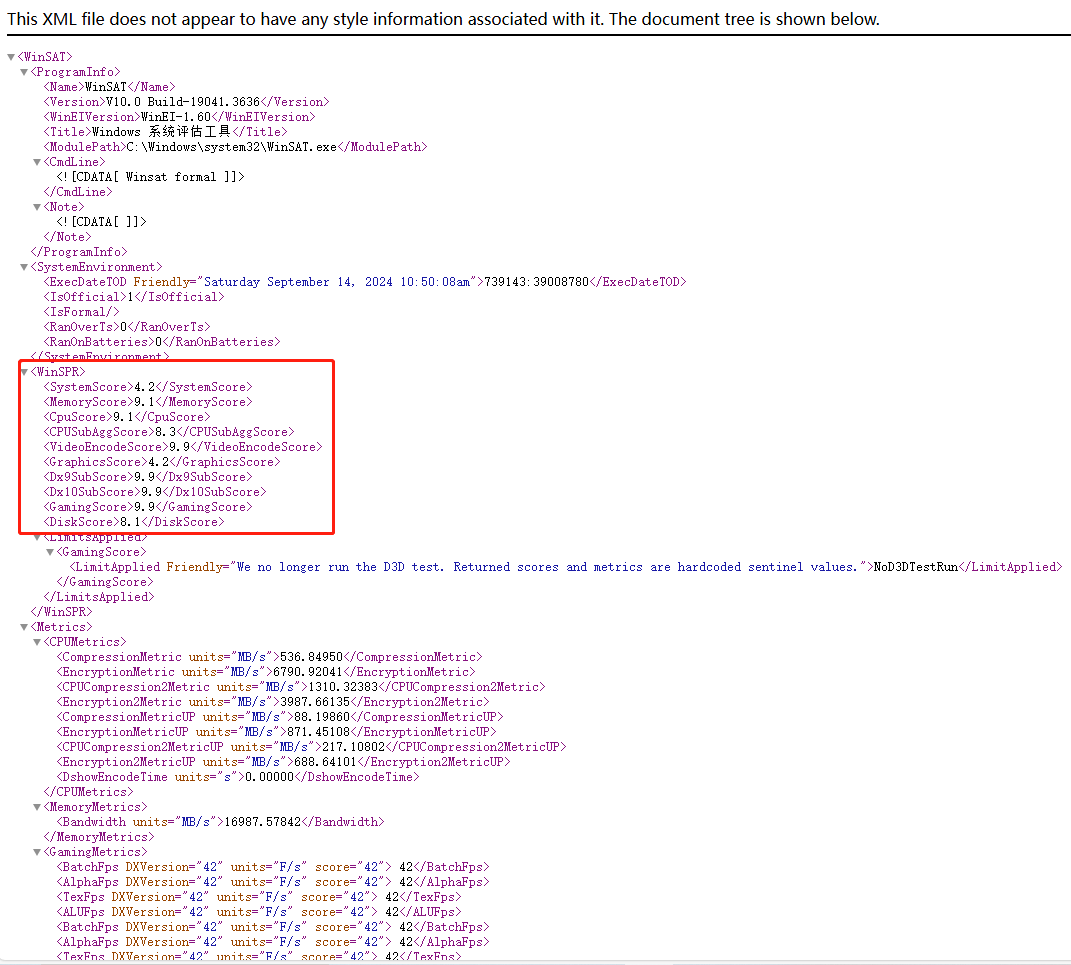Screen dimensions: 1071x965
Task: Click the XML no-style information message
Action: tap(443, 19)
